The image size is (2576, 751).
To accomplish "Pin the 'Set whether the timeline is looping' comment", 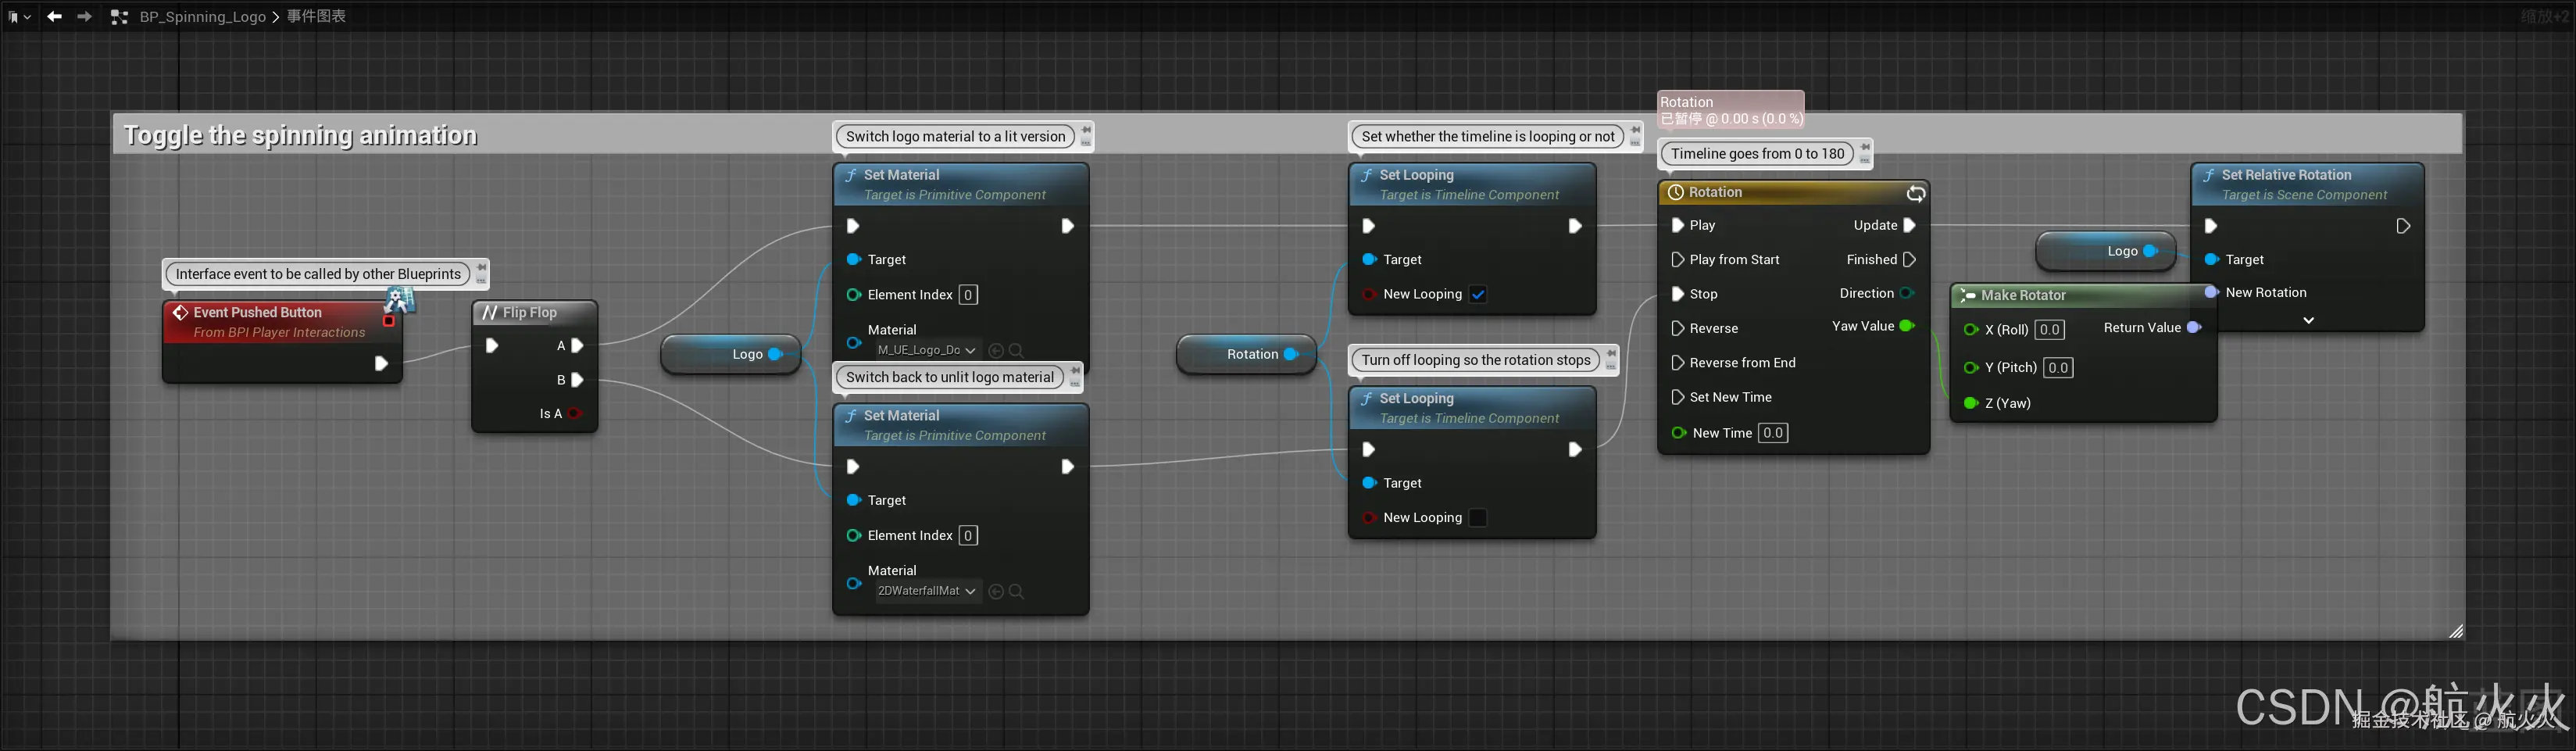I will click(1636, 130).
